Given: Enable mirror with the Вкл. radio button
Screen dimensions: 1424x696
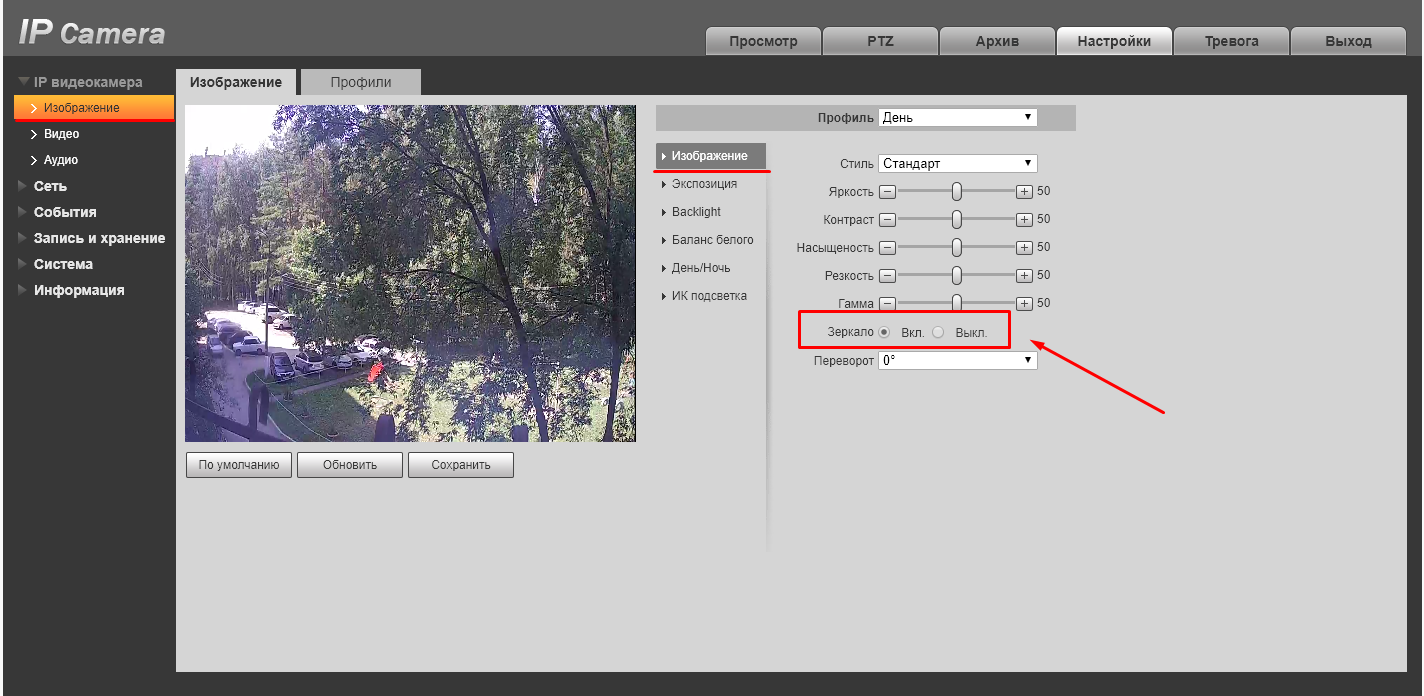Looking at the screenshot, I should 884,332.
